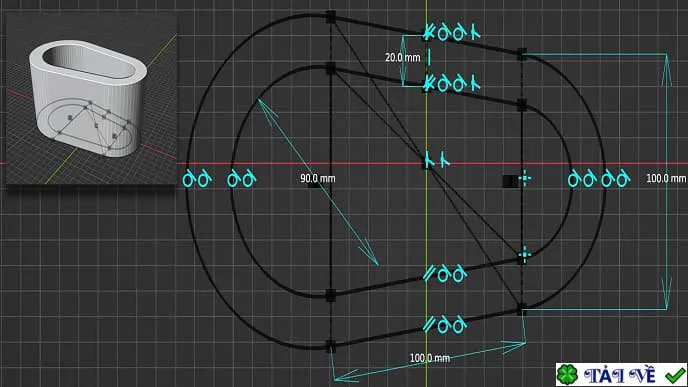Select the vertical constraint bar beside 20.0 mm
This screenshot has height=387, width=688.
click(x=429, y=57)
